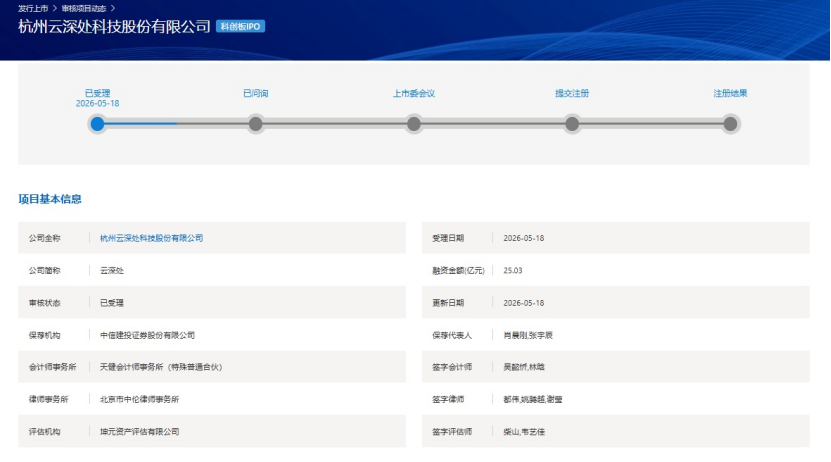Click the names listed in the 保荐代表人 row
Viewport: 831px width, 462px height.
(528, 335)
